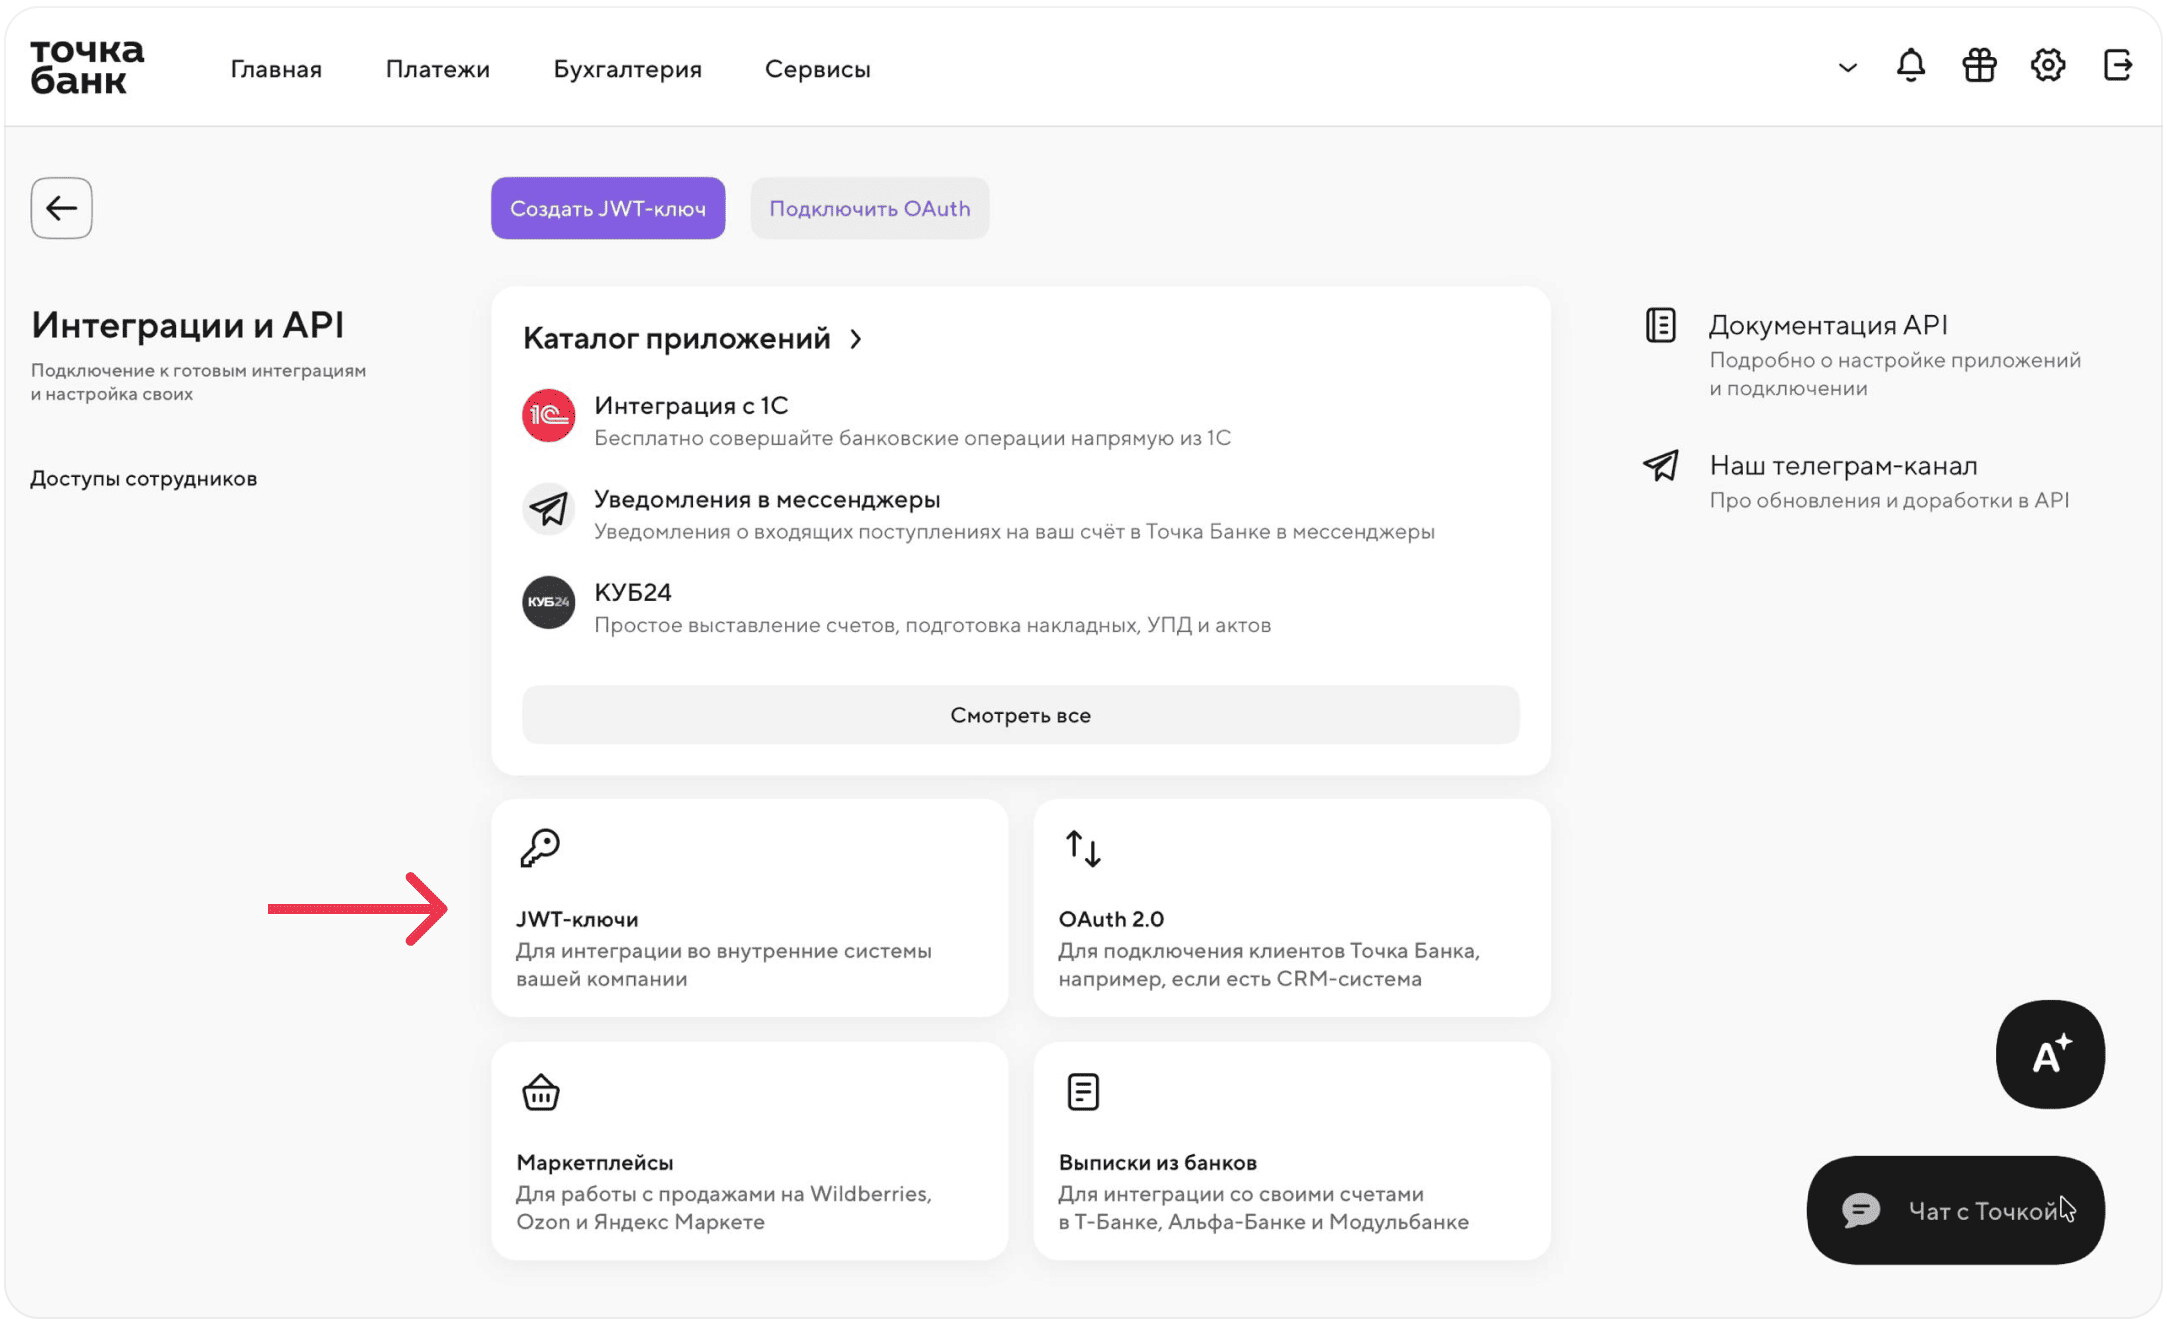Open Каталог приложений heading

(677, 338)
